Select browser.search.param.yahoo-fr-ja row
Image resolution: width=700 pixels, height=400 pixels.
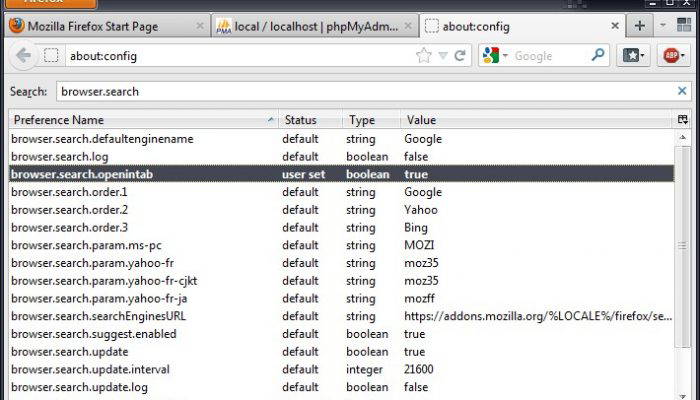click(342, 298)
